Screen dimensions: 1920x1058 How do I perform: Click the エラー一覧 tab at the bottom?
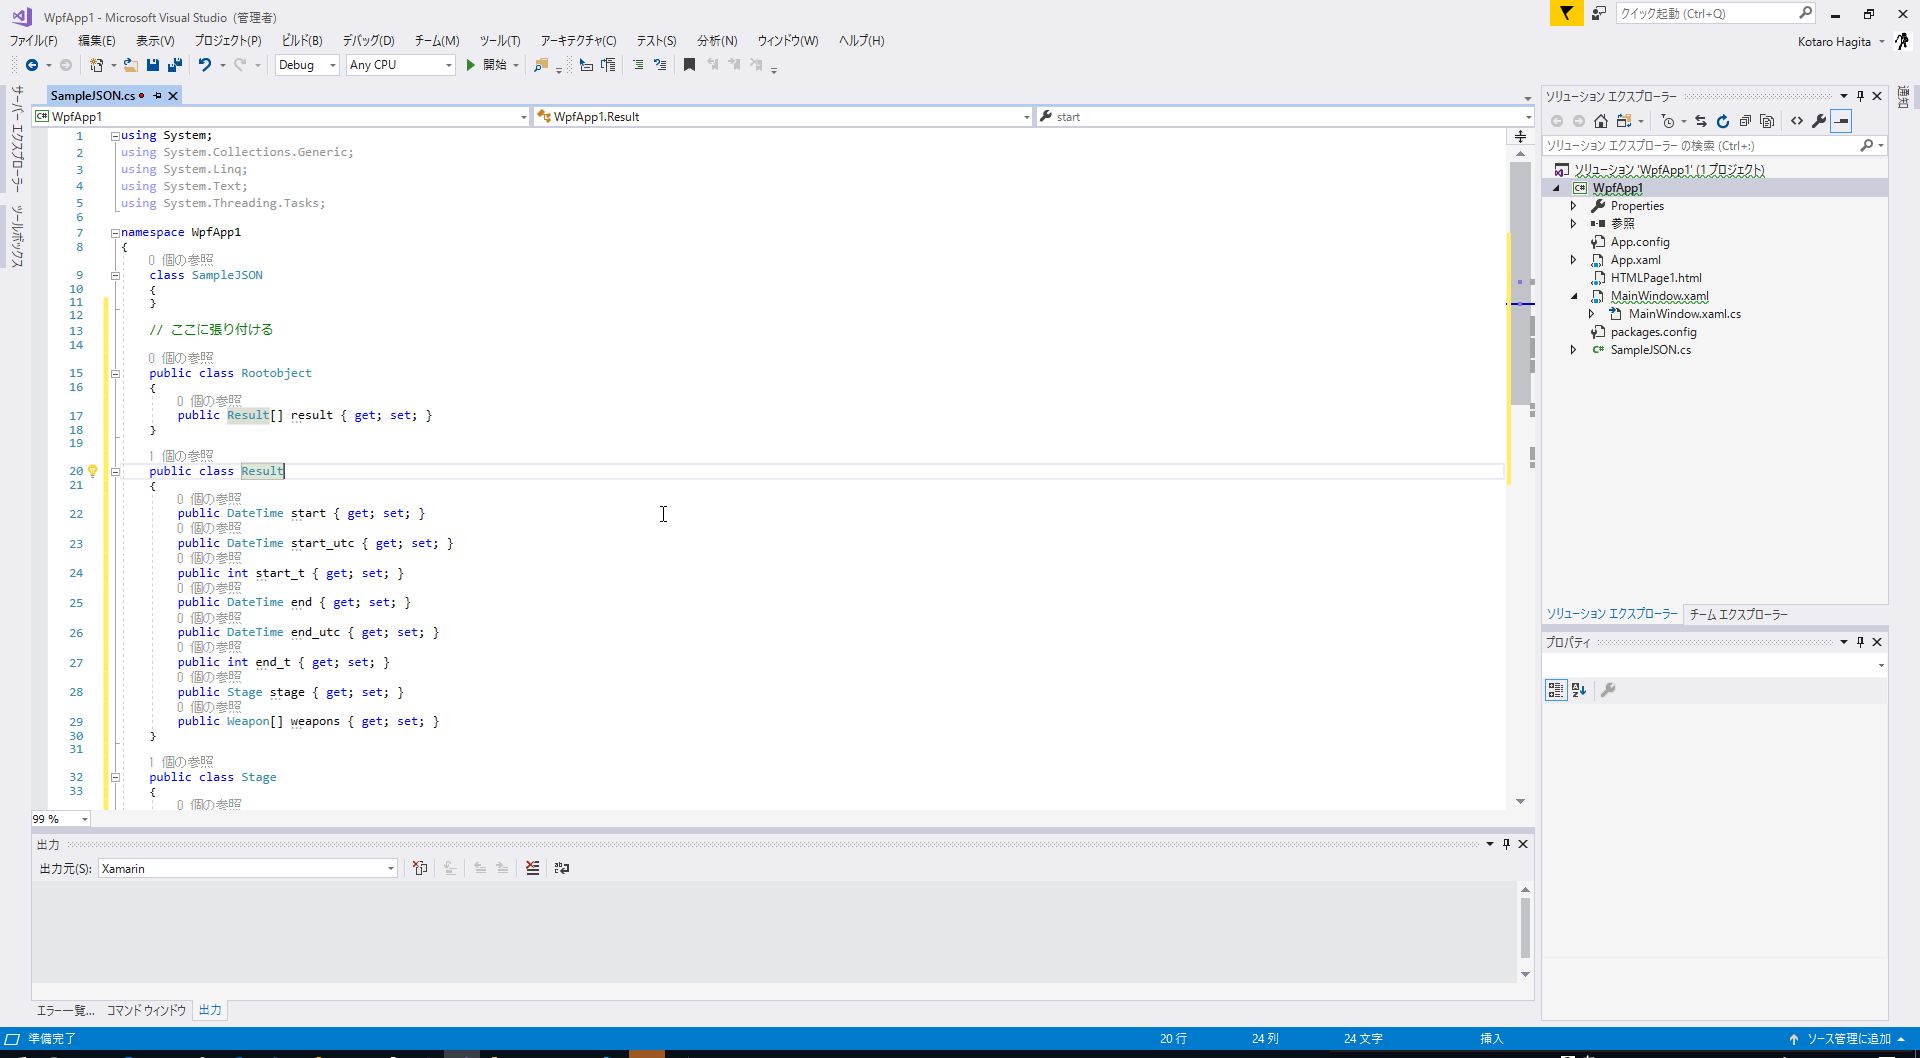63,1010
